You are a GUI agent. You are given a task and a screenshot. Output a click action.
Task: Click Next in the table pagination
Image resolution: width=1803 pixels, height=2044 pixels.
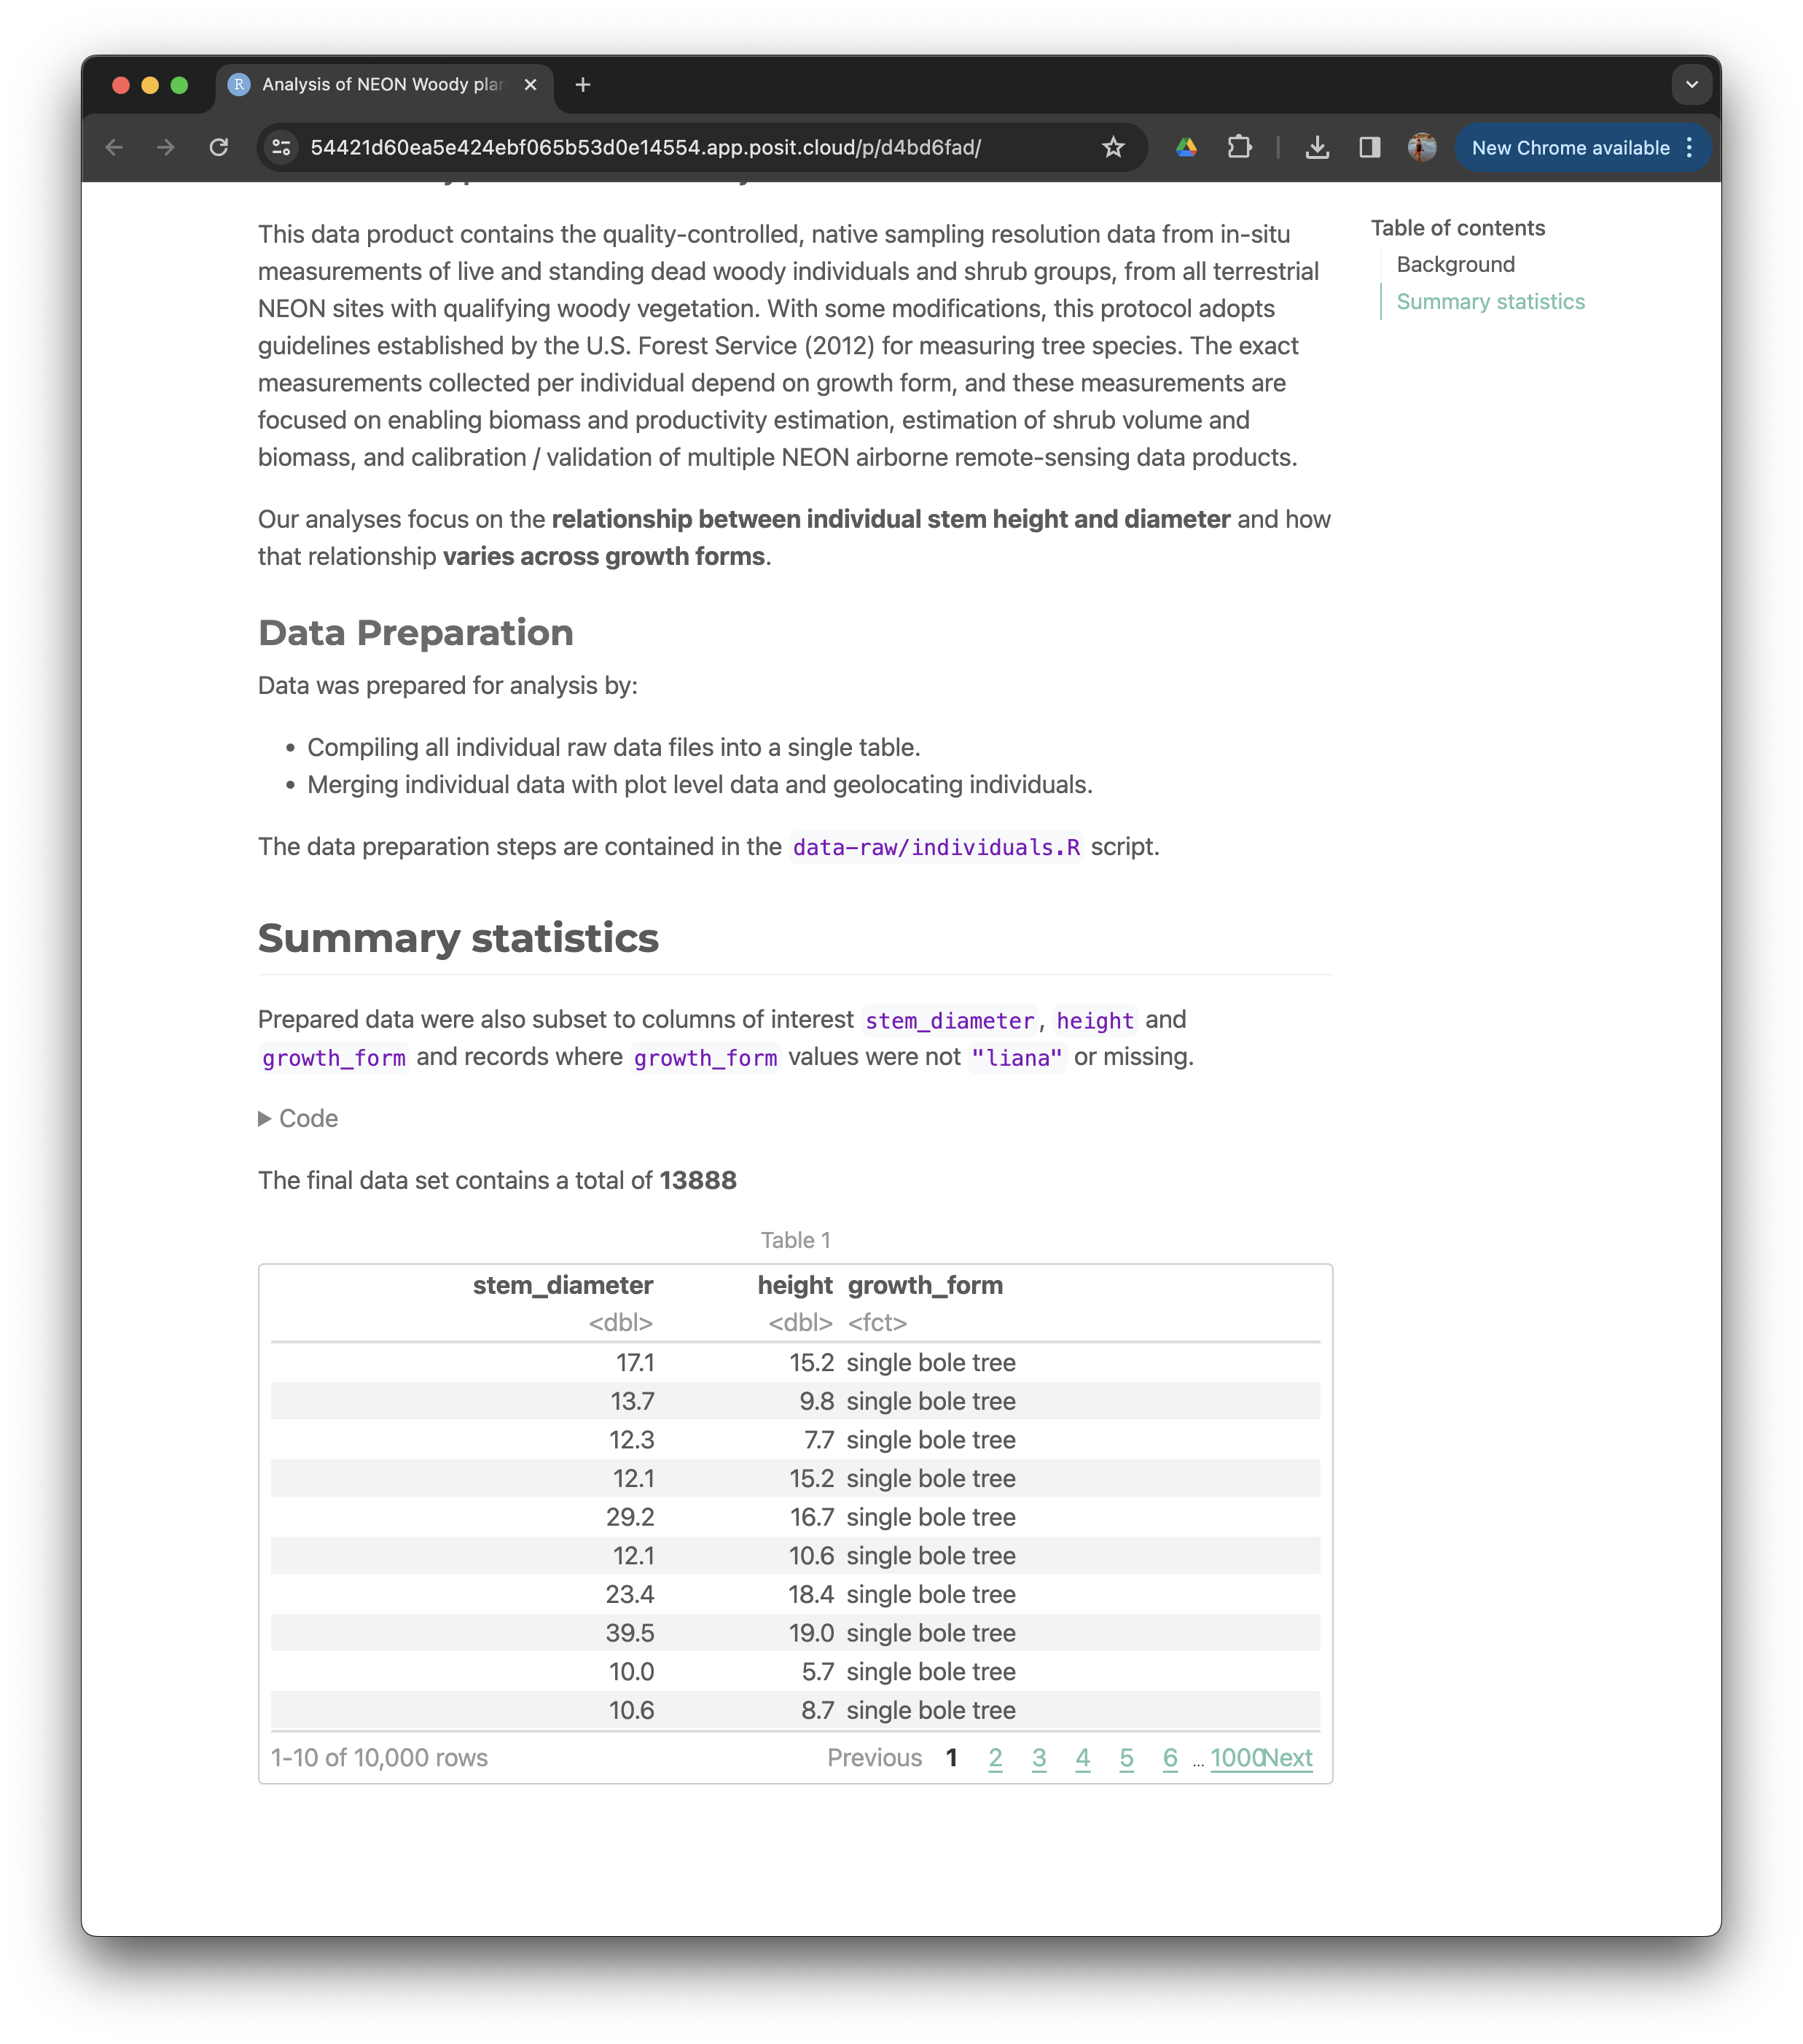(x=1289, y=1758)
